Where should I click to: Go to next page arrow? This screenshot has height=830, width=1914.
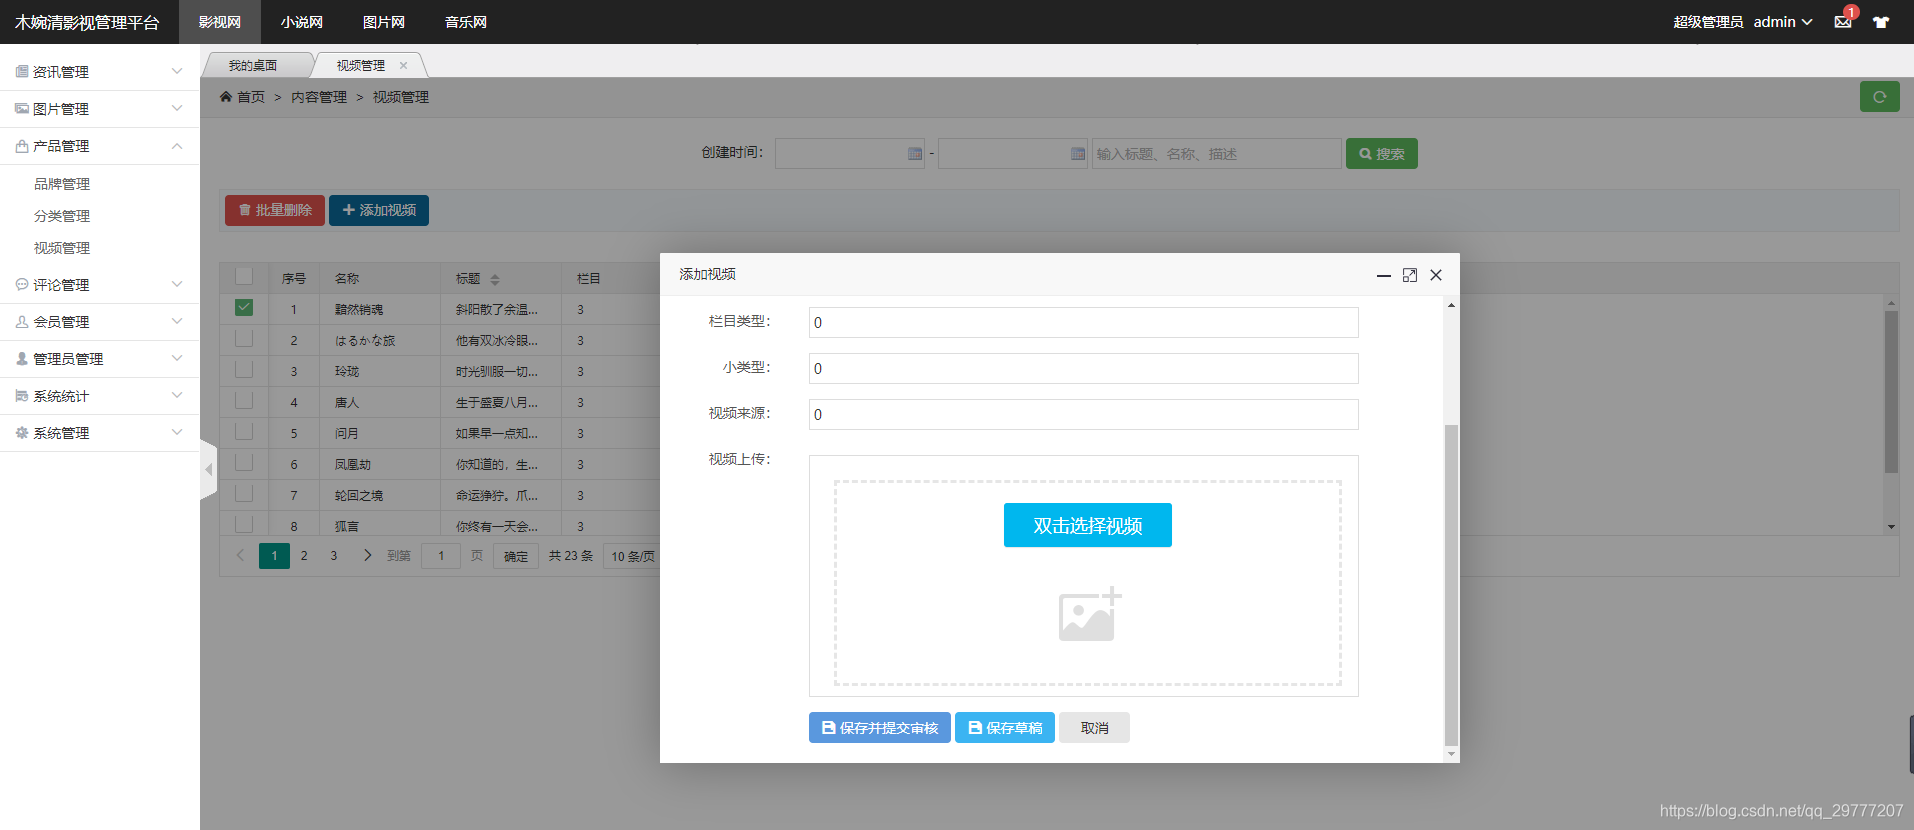point(367,556)
